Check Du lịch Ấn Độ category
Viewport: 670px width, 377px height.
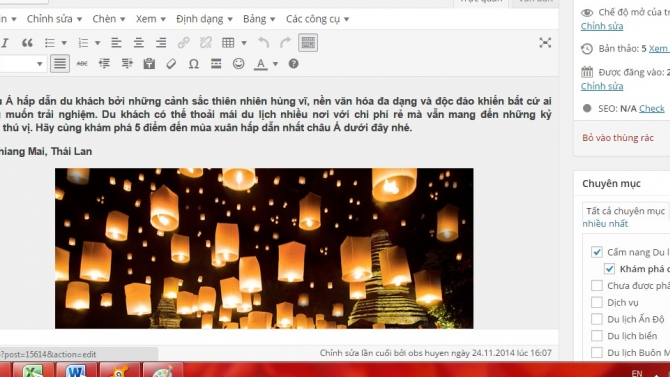[x=597, y=319]
